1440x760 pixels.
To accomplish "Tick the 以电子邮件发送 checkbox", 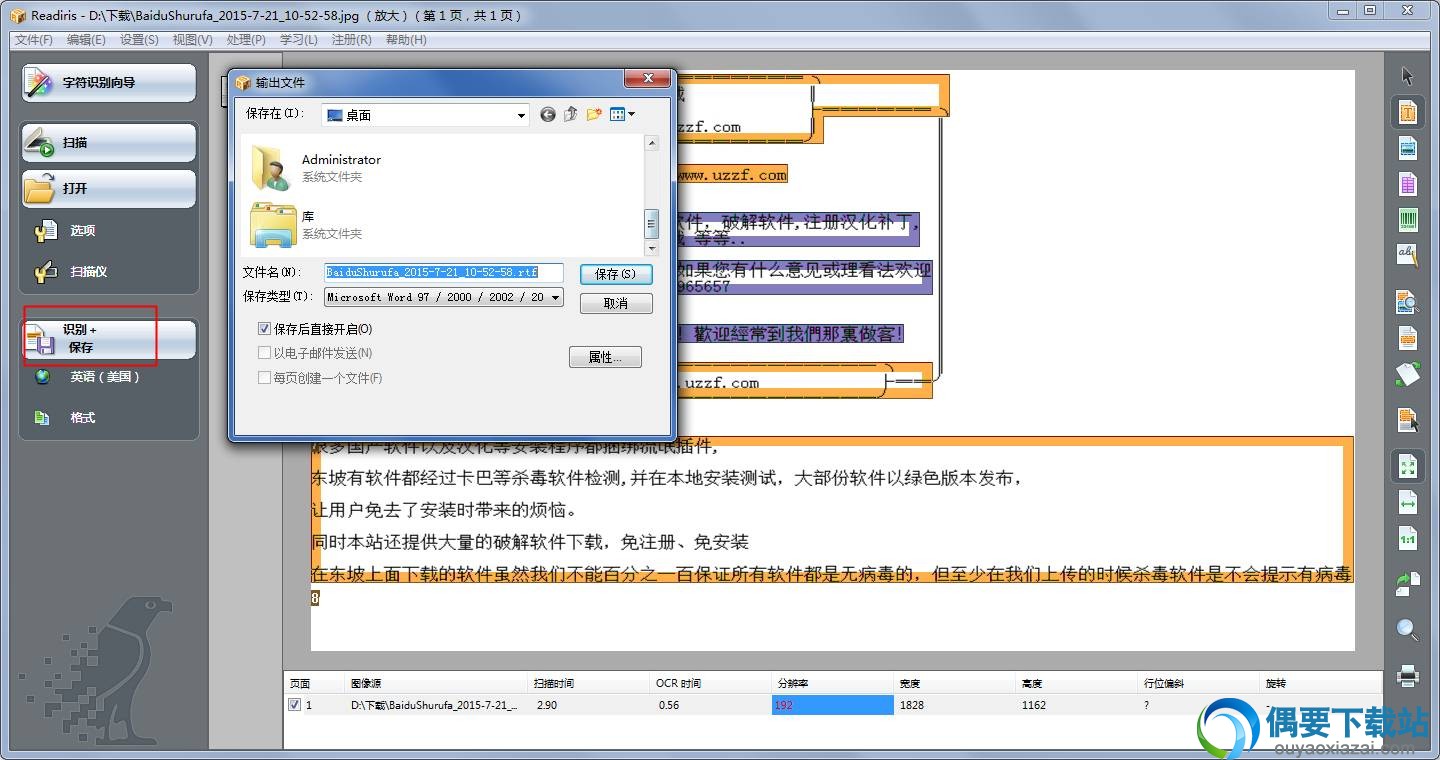I will [x=264, y=353].
